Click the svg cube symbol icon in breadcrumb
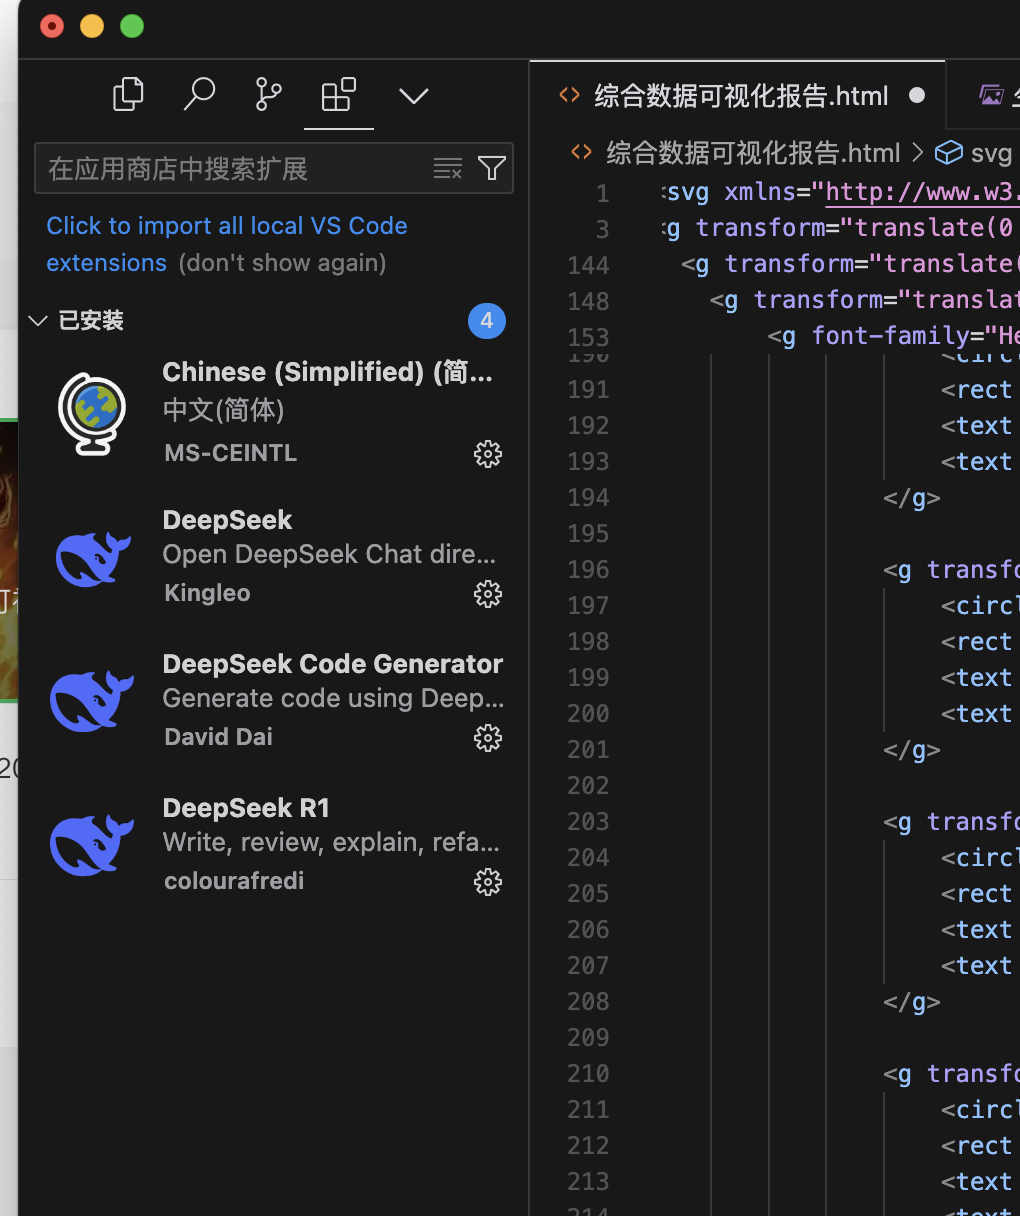 948,152
